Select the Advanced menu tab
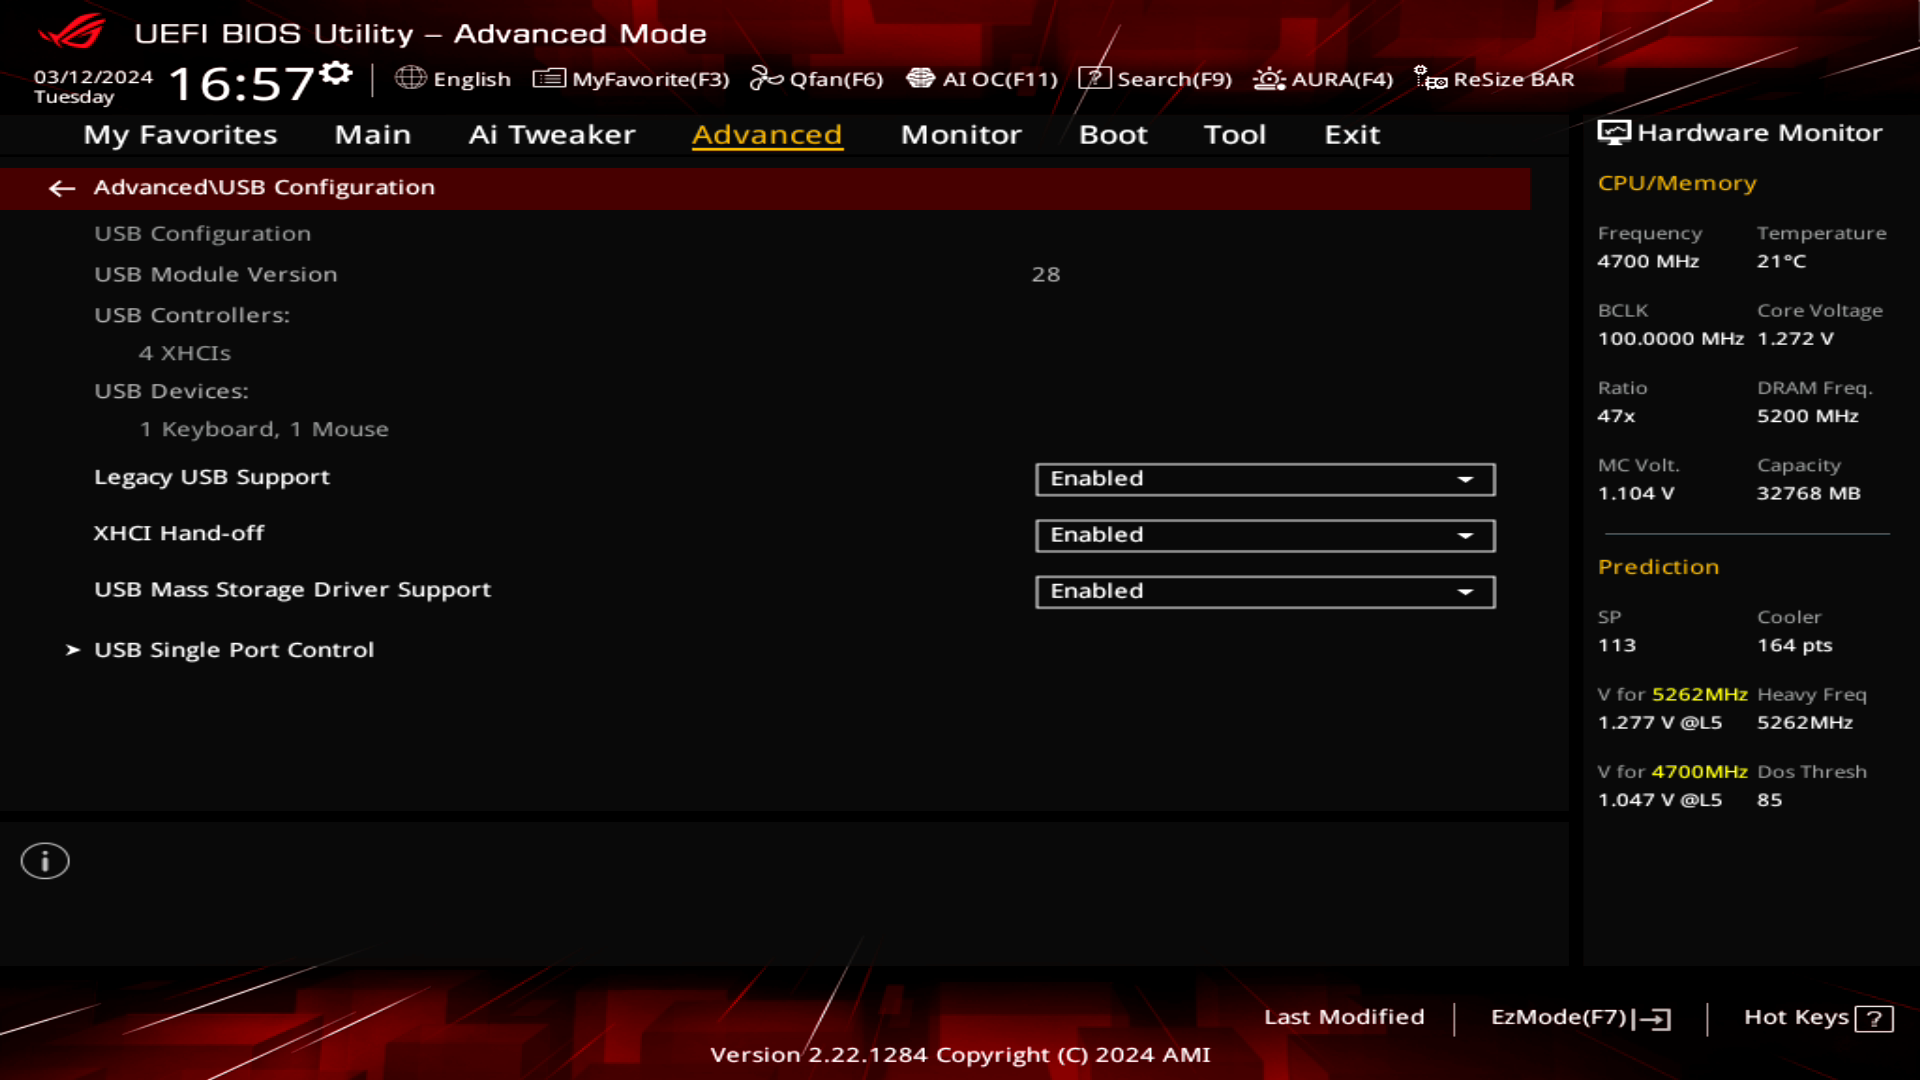1920x1080 pixels. (x=765, y=133)
